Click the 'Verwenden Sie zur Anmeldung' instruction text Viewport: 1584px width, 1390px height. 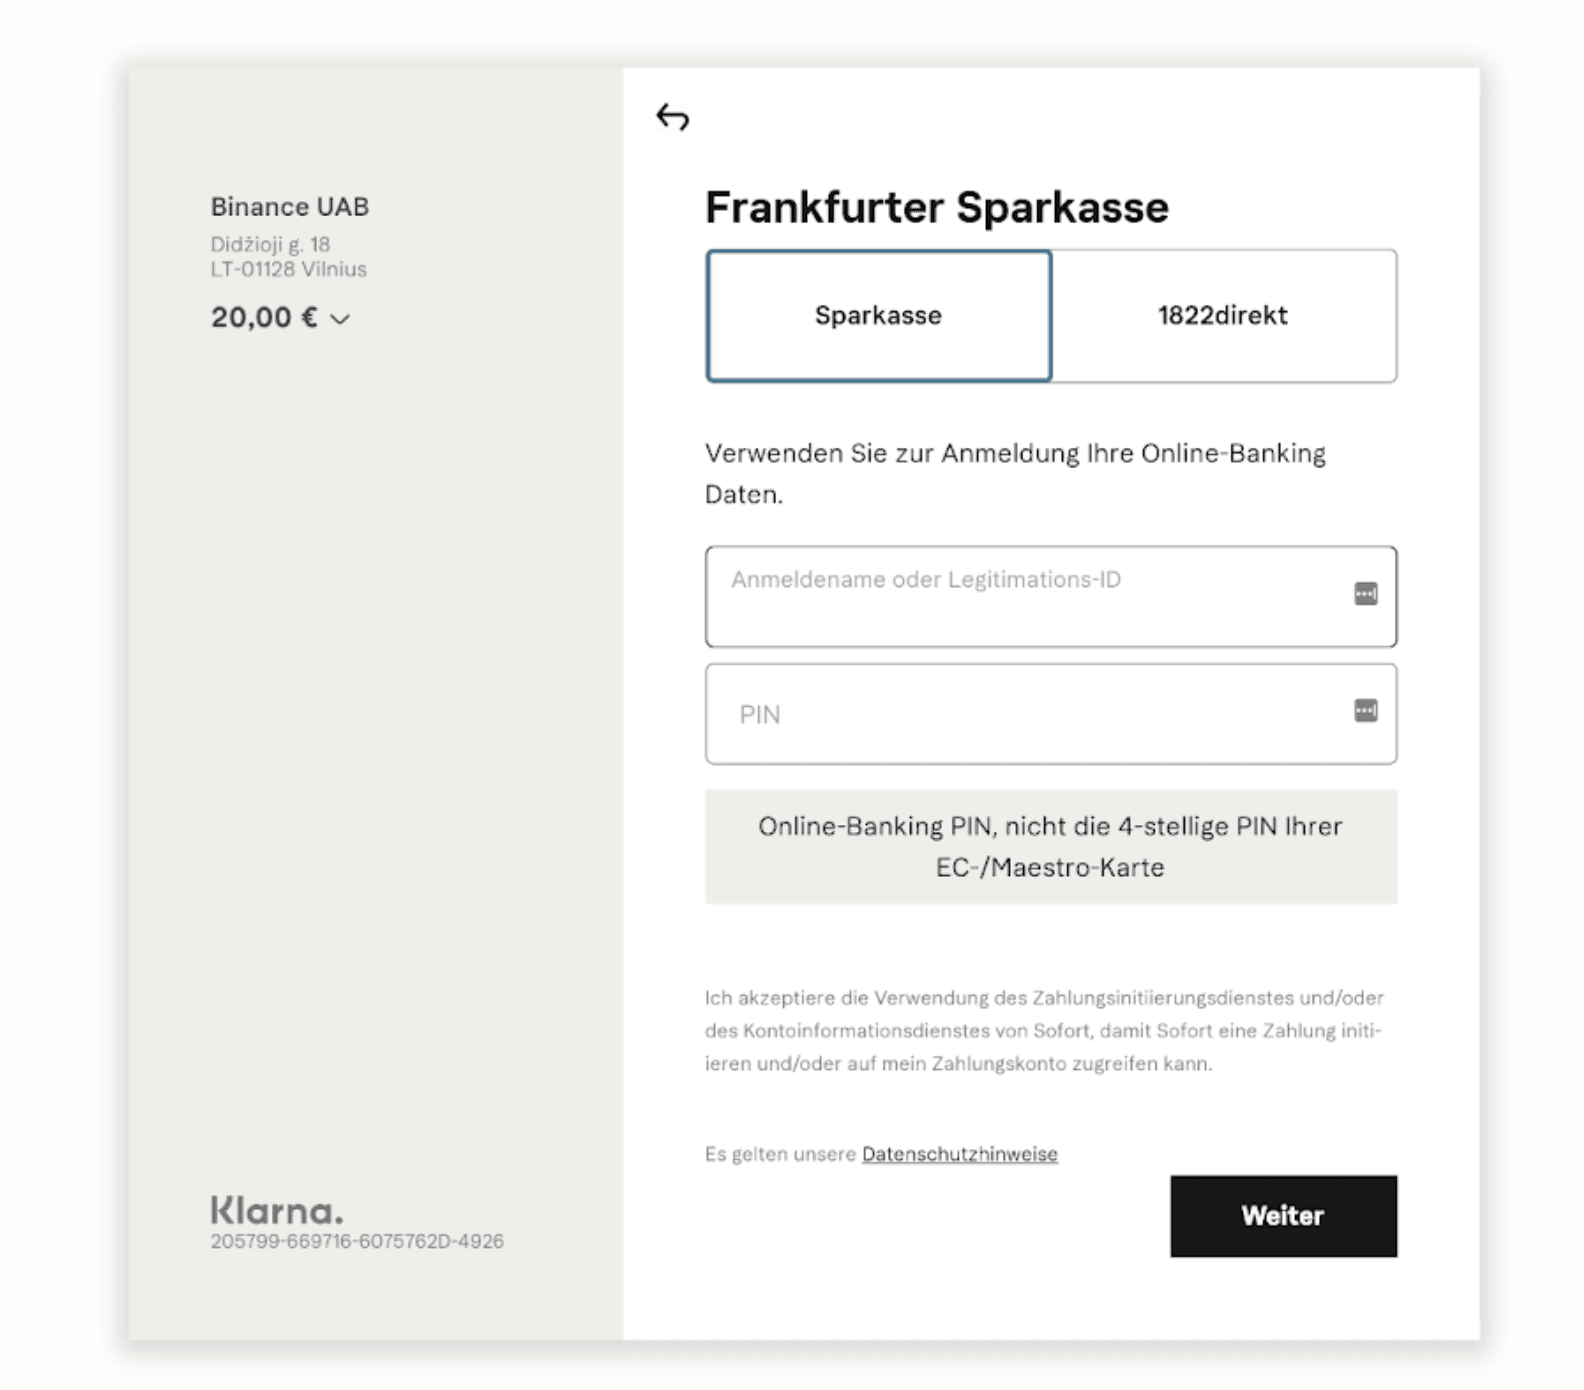point(1015,474)
